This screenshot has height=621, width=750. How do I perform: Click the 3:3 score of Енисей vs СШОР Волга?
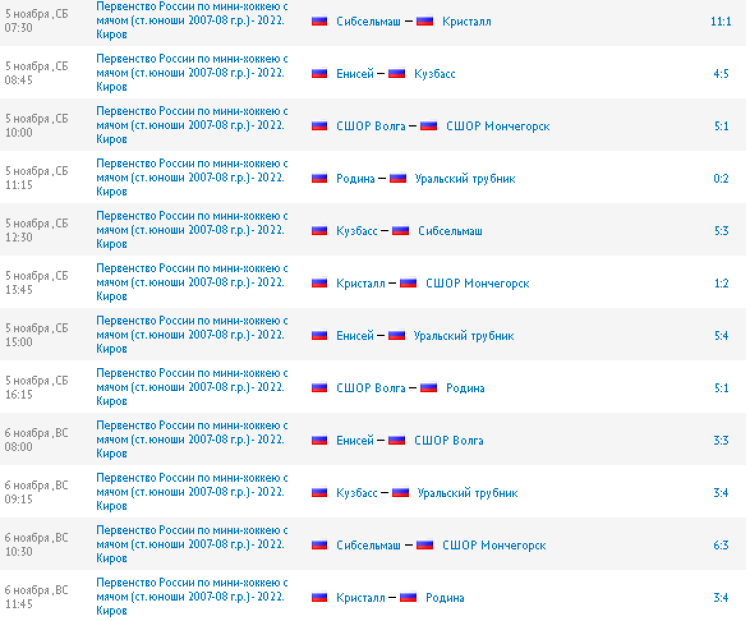coord(721,441)
